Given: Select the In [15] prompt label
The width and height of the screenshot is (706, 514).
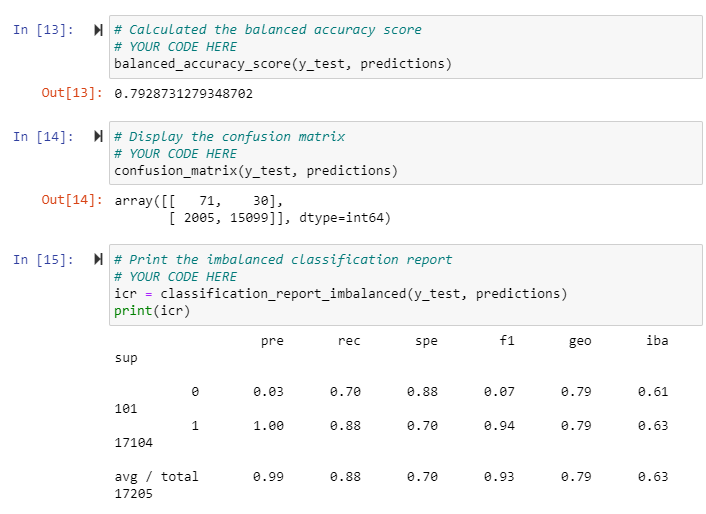Looking at the screenshot, I should [x=43, y=260].
